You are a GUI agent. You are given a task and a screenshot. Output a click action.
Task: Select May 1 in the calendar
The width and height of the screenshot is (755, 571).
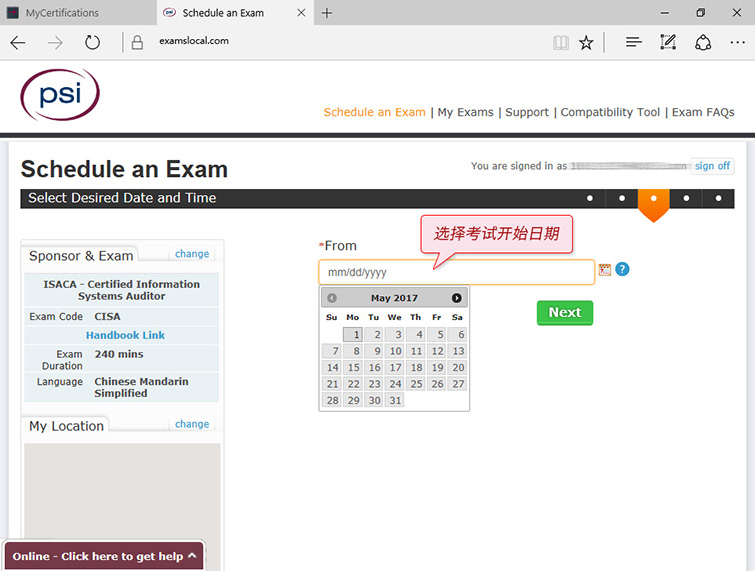(x=352, y=335)
